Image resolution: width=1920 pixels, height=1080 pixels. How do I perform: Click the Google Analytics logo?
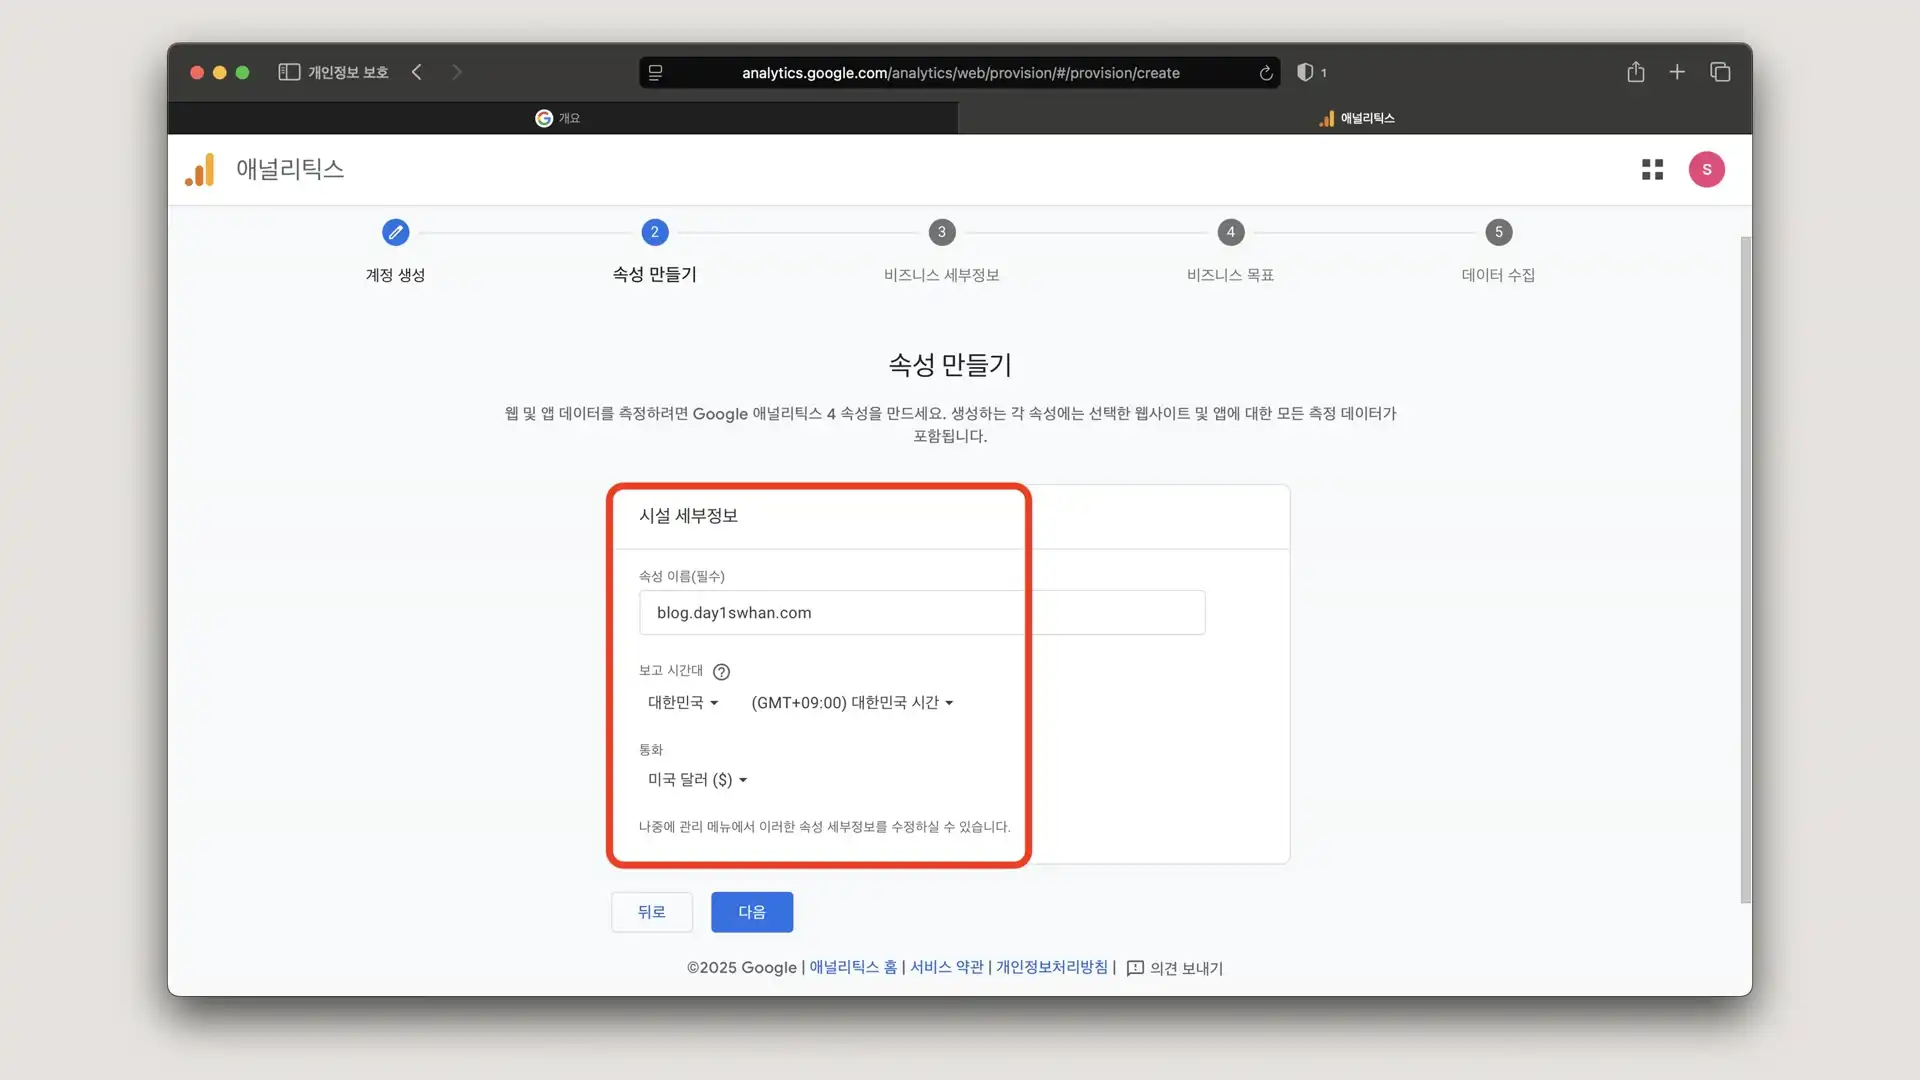click(200, 170)
